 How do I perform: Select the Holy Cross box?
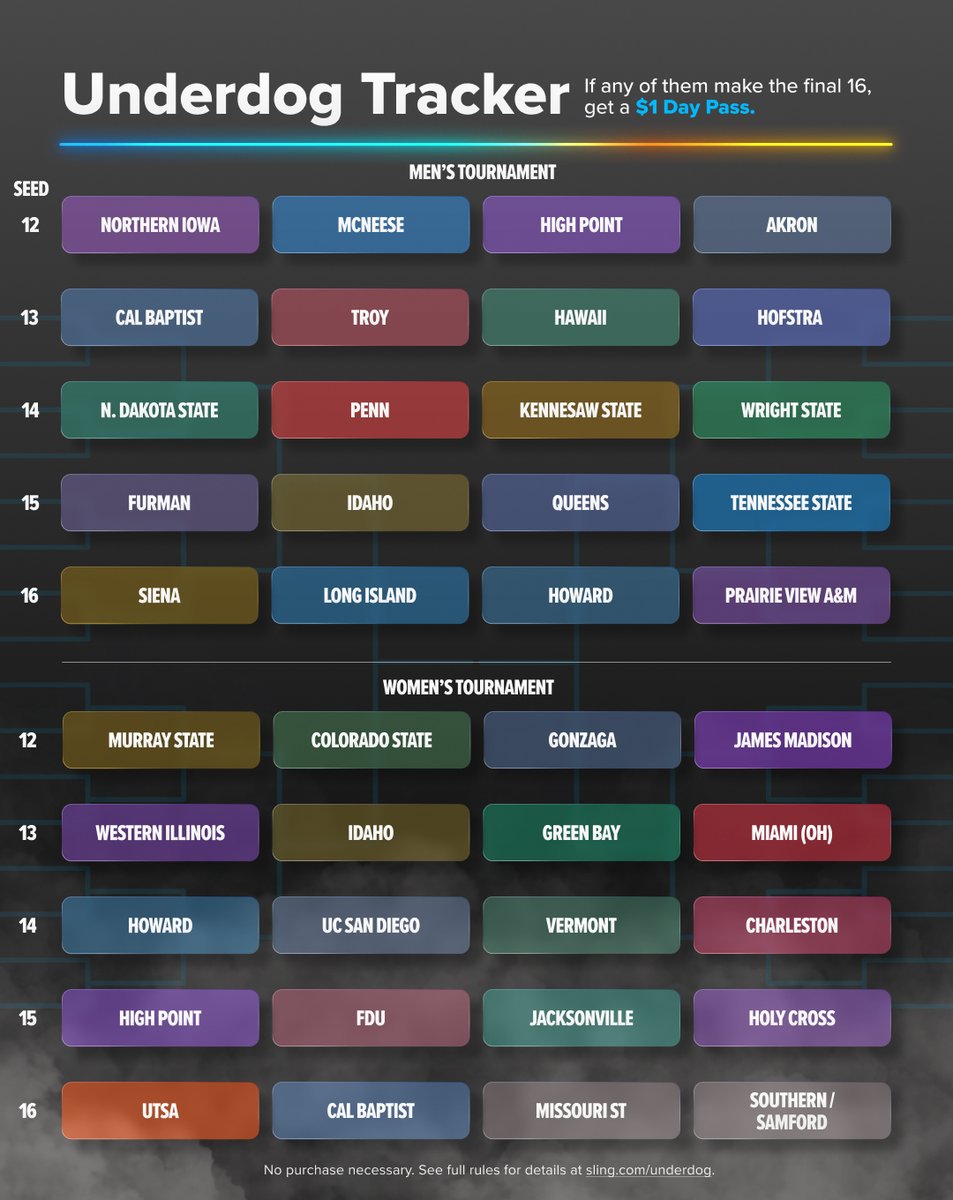[792, 1018]
